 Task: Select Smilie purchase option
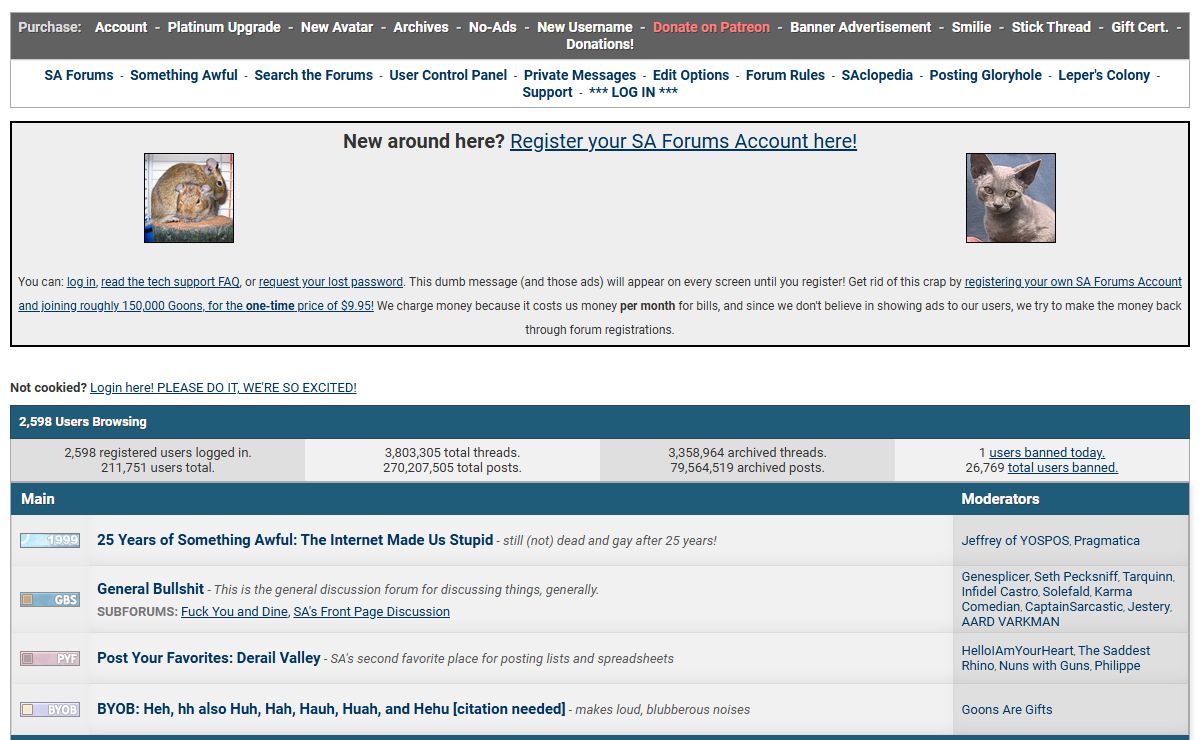coord(972,27)
